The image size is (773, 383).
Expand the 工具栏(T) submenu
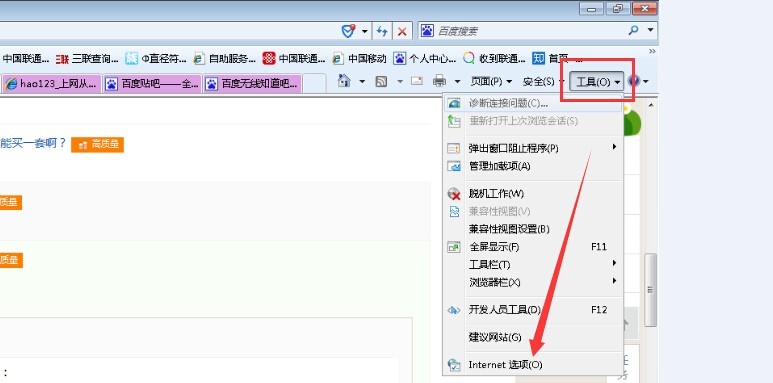pyautogui.click(x=533, y=264)
